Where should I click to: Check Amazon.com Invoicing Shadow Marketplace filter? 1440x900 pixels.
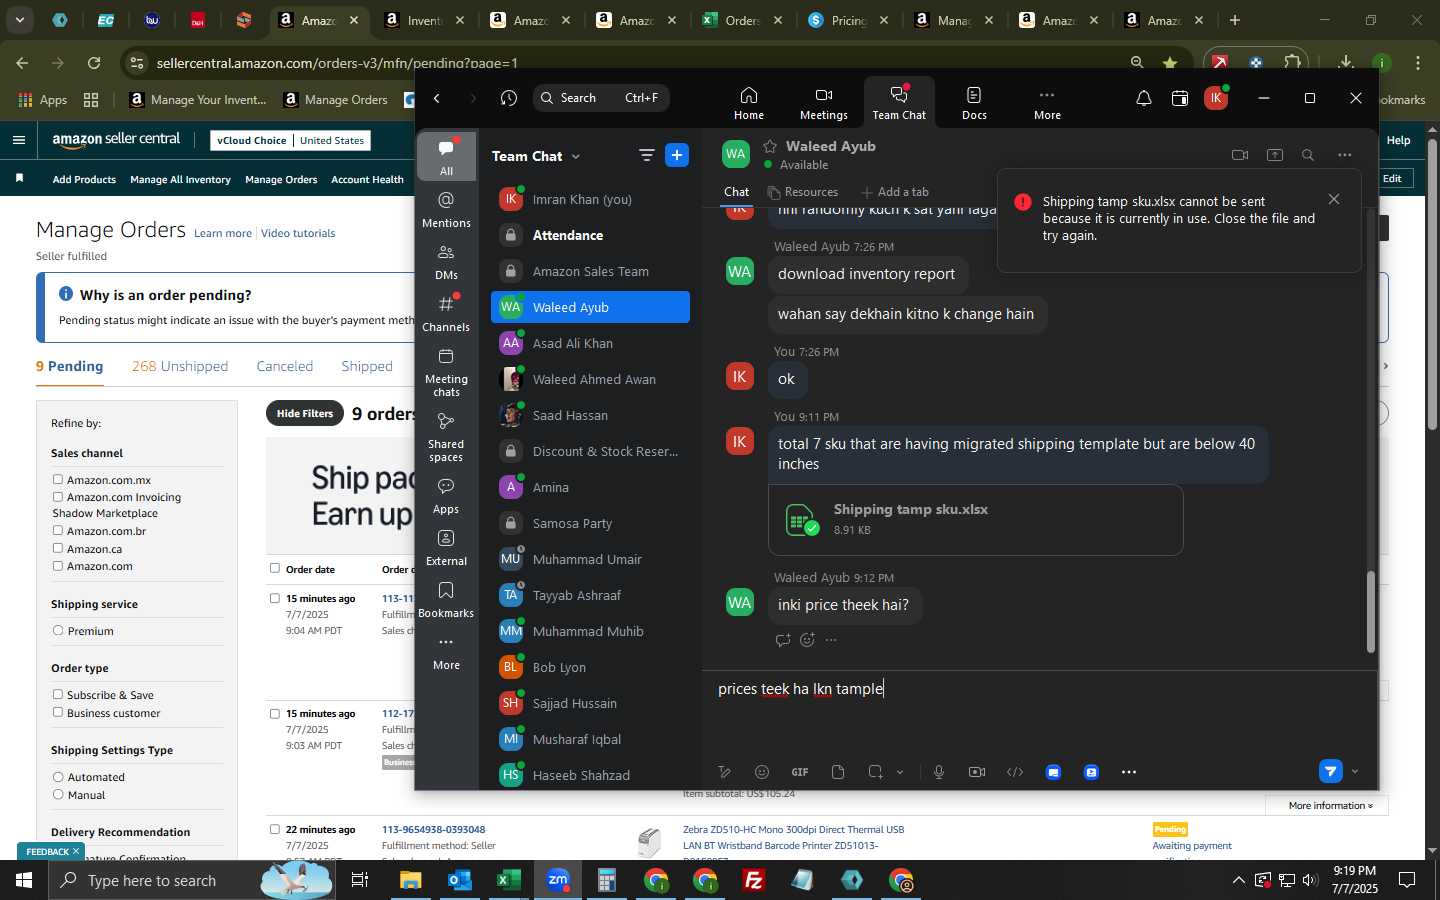(x=58, y=497)
